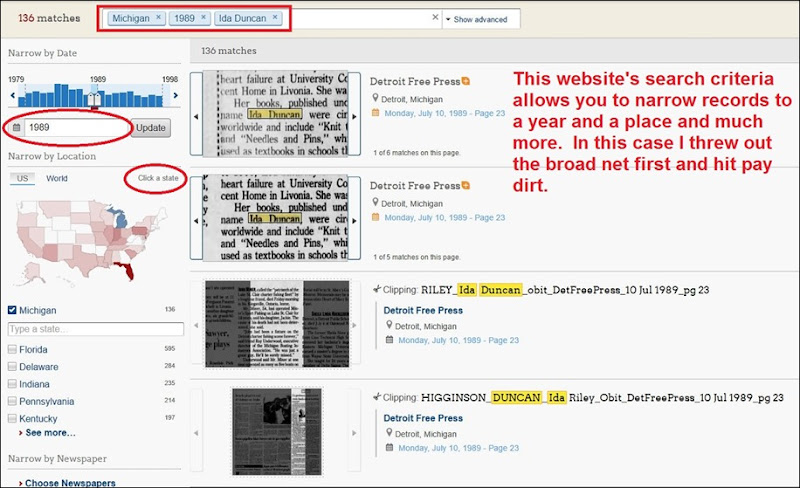Screen dimensions: 800x488
Task: Open the second Detroit Free Press title link
Action: (x=415, y=186)
